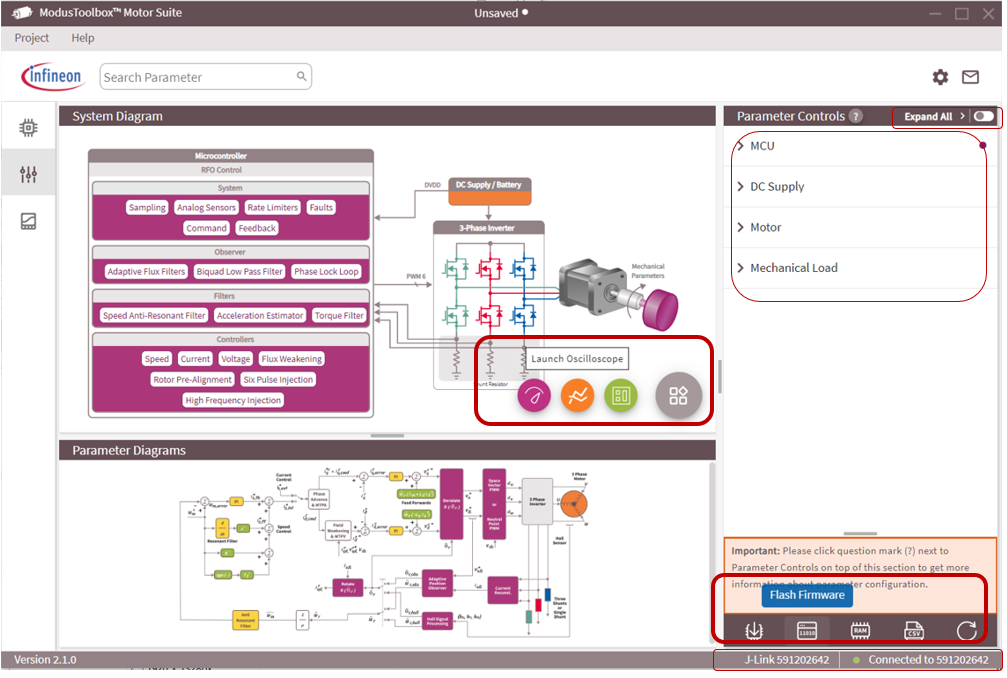1007x678 pixels.
Task: Expand the MCU parameter group
Action: point(859,146)
